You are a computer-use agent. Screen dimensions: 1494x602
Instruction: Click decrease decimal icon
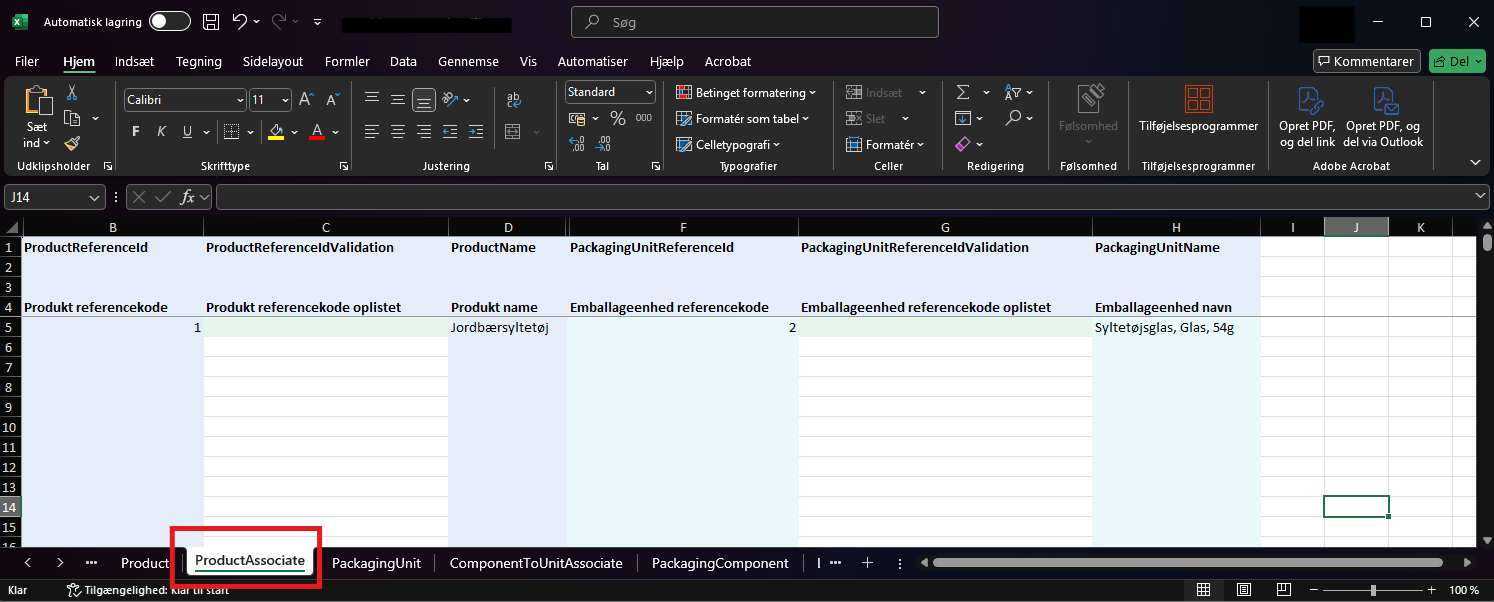pyautogui.click(x=603, y=143)
